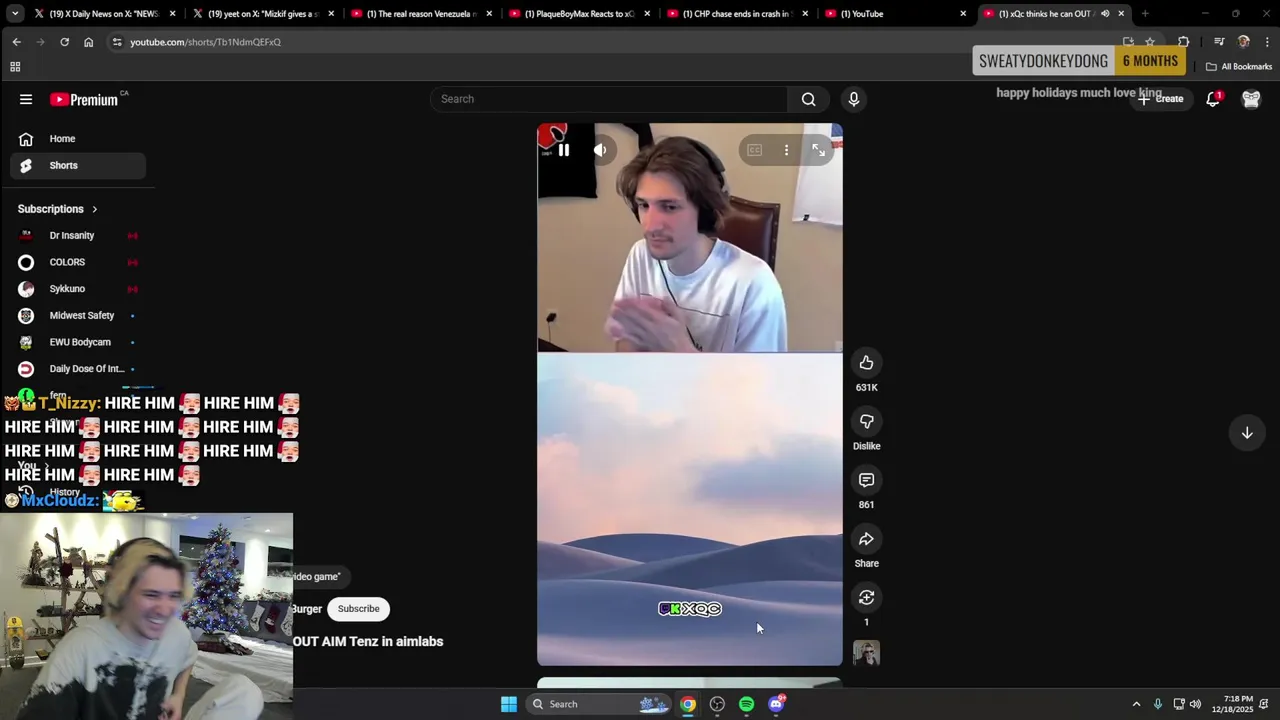Viewport: 1280px width, 720px height.
Task: Open Discord from the taskbar
Action: [776, 704]
